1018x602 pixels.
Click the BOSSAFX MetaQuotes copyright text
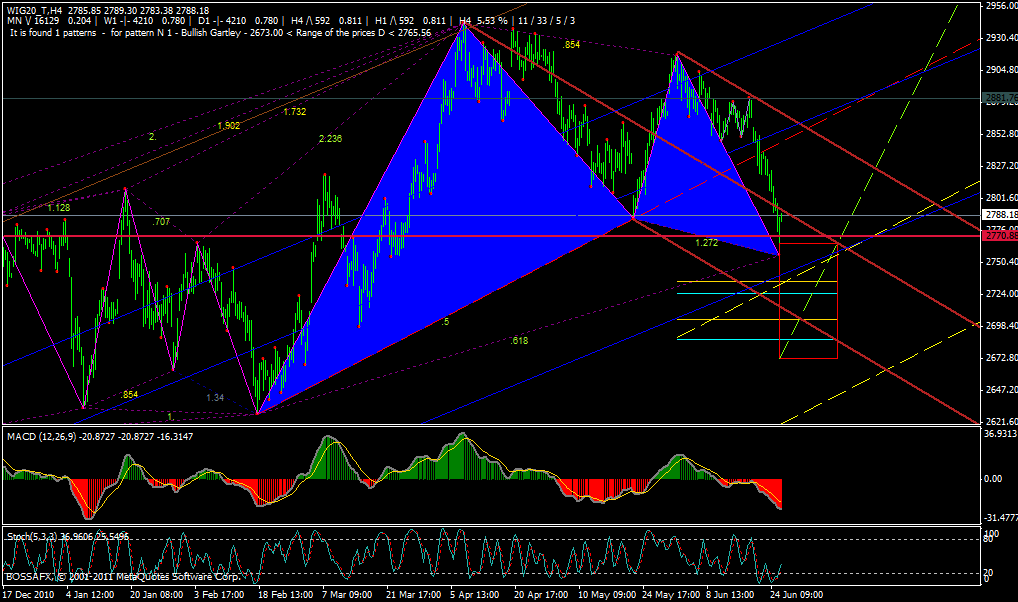(120, 577)
